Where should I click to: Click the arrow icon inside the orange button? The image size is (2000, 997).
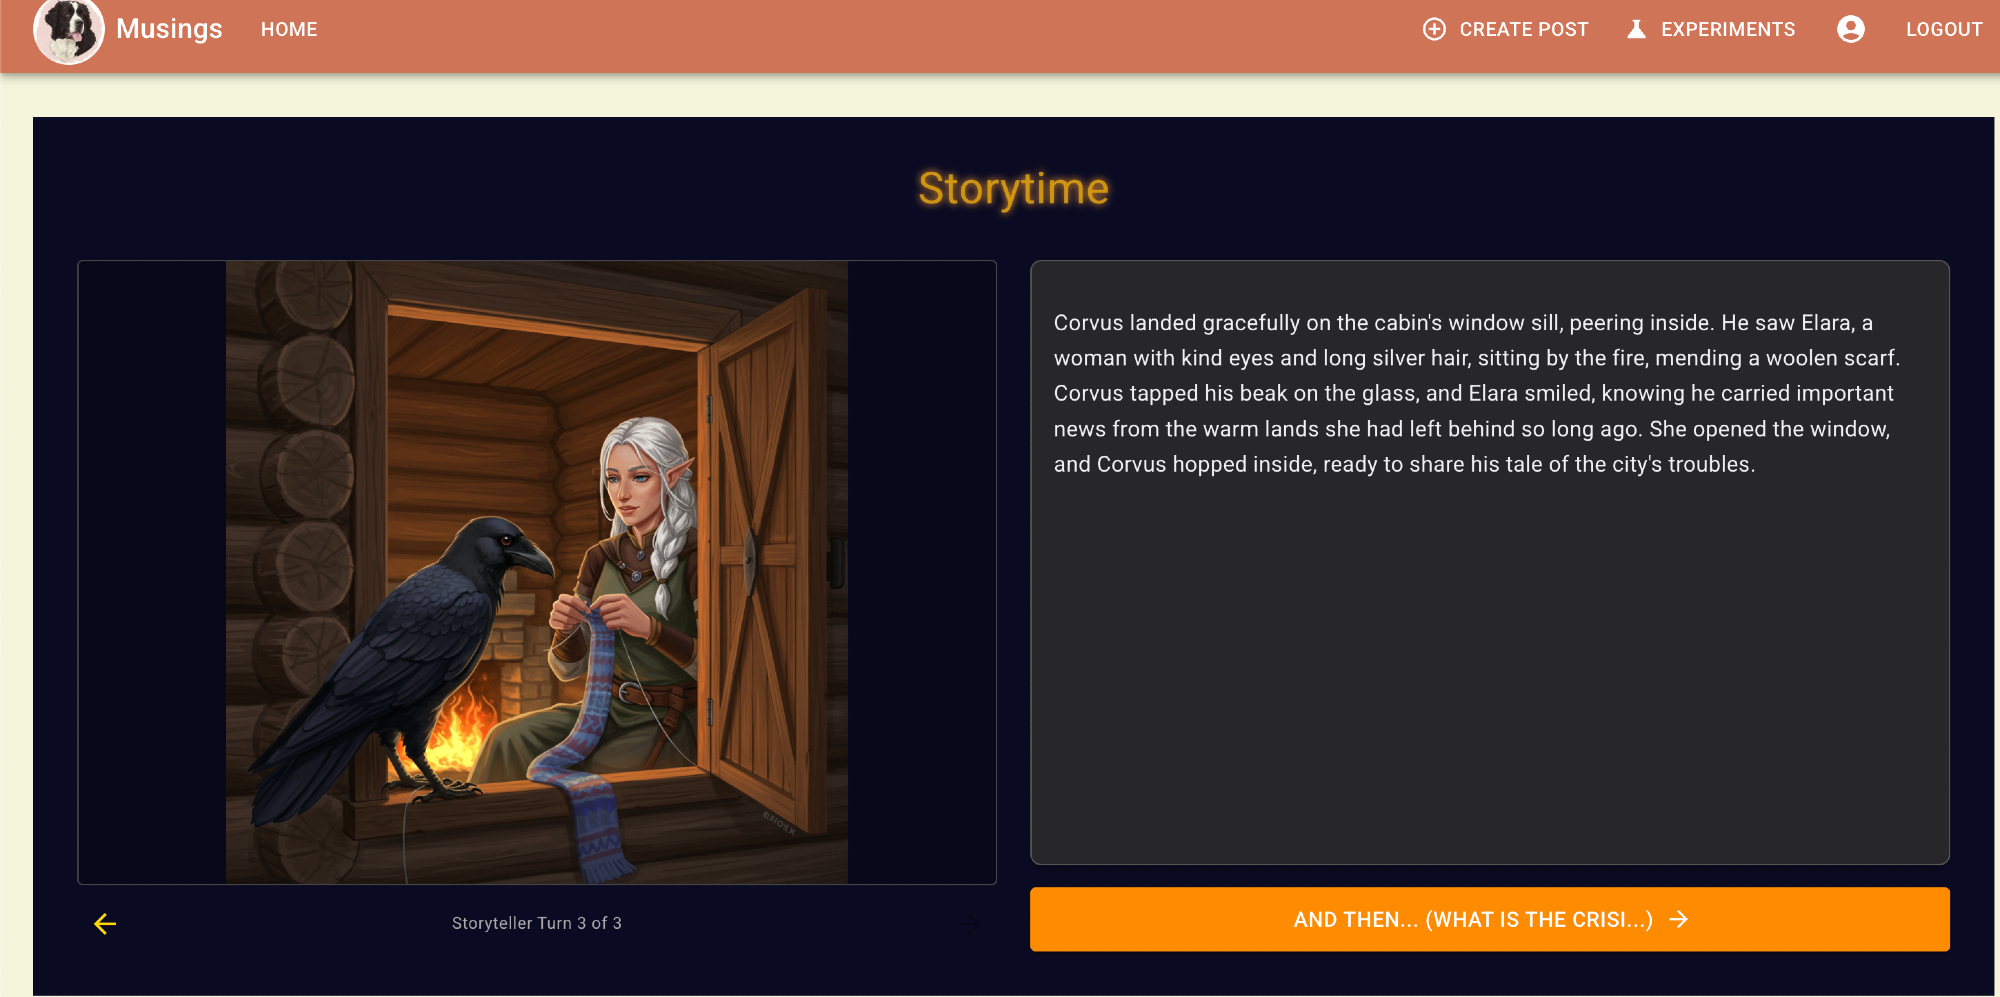pos(1679,919)
